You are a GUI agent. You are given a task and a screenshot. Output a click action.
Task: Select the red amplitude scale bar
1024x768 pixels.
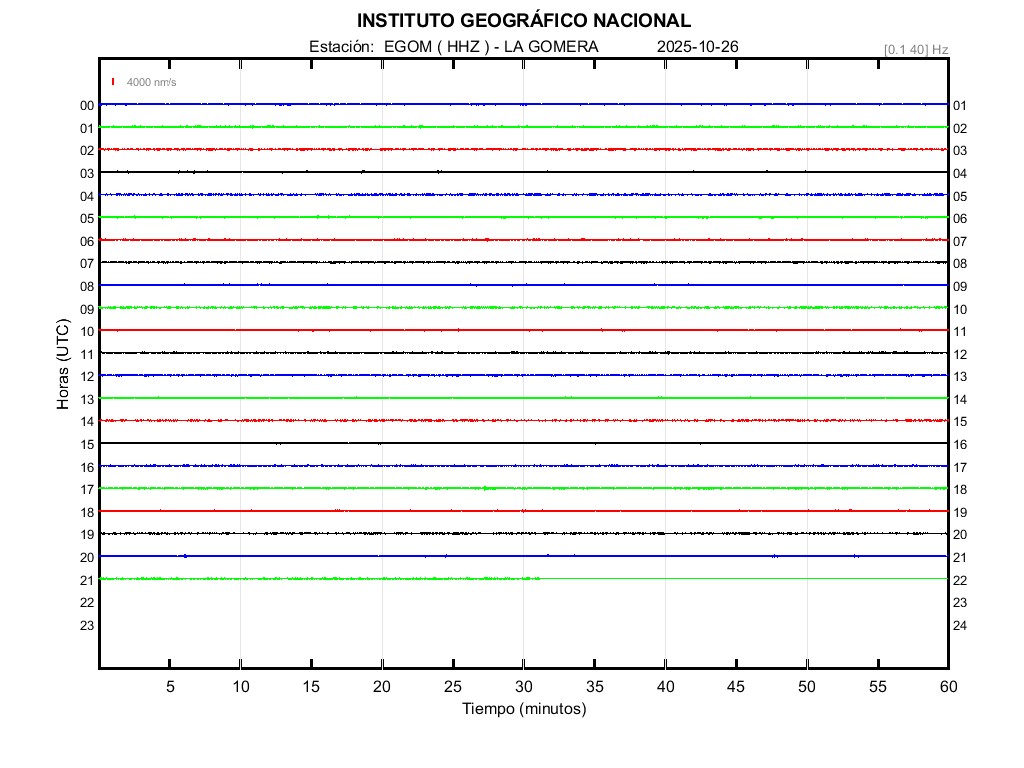coord(114,82)
